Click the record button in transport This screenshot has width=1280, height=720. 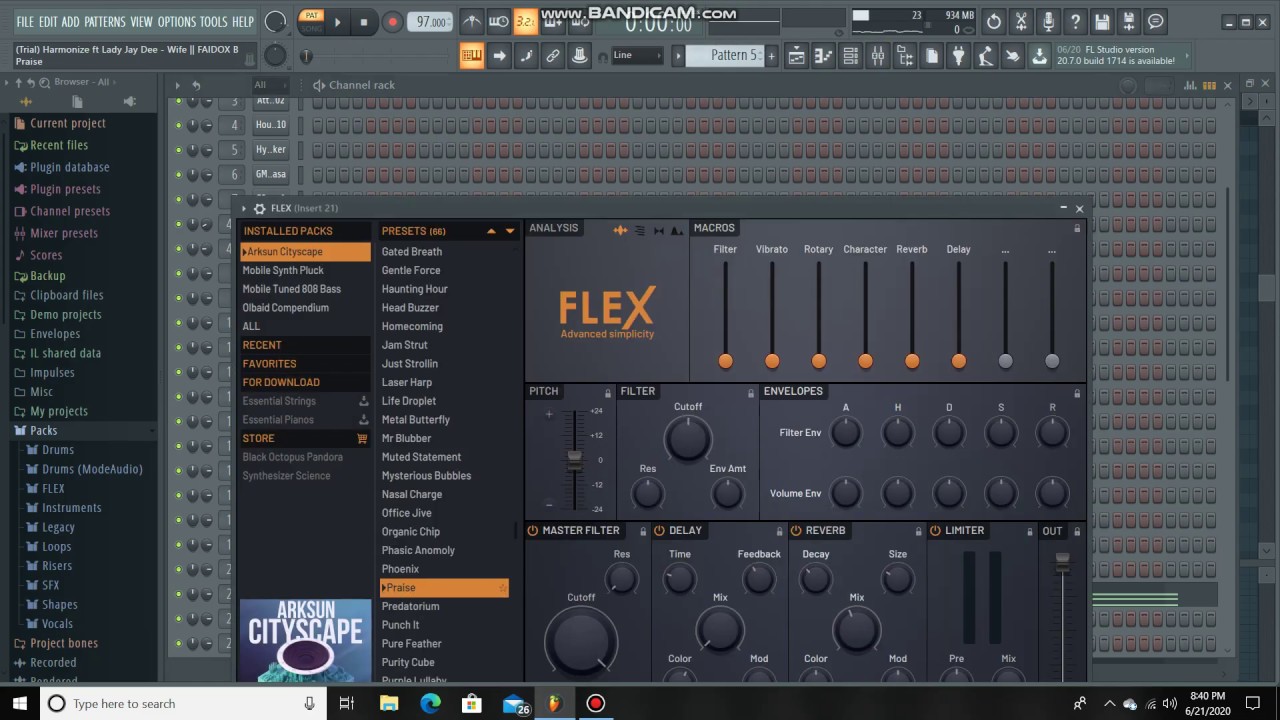coord(392,22)
